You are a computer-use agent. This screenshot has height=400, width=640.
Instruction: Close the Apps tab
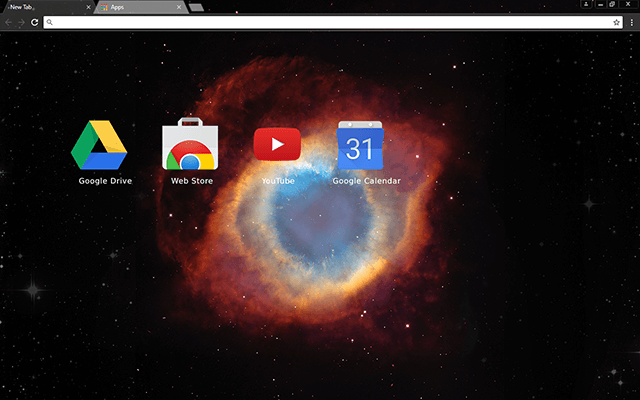(180, 7)
